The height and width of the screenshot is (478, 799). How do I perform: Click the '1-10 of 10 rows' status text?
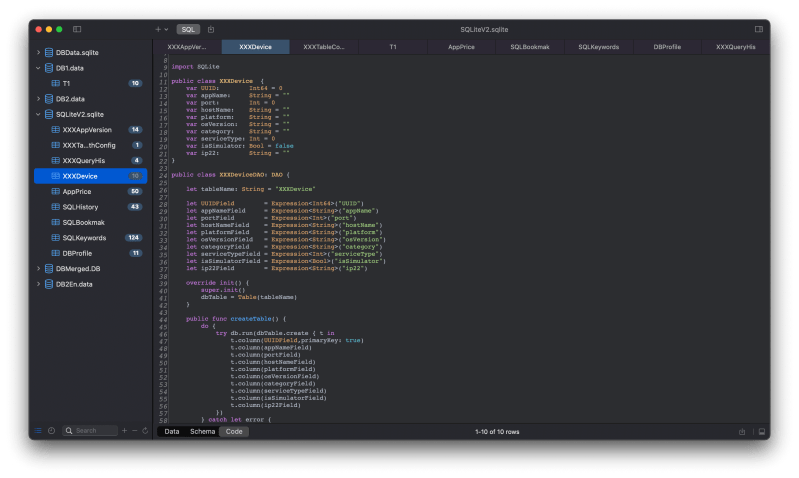[497, 432]
